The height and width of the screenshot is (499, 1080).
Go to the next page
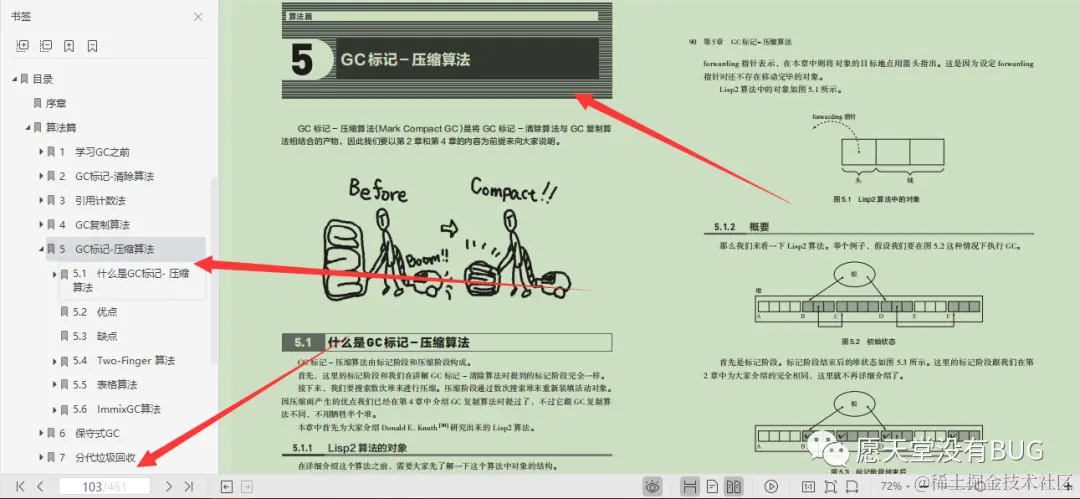(x=169, y=487)
